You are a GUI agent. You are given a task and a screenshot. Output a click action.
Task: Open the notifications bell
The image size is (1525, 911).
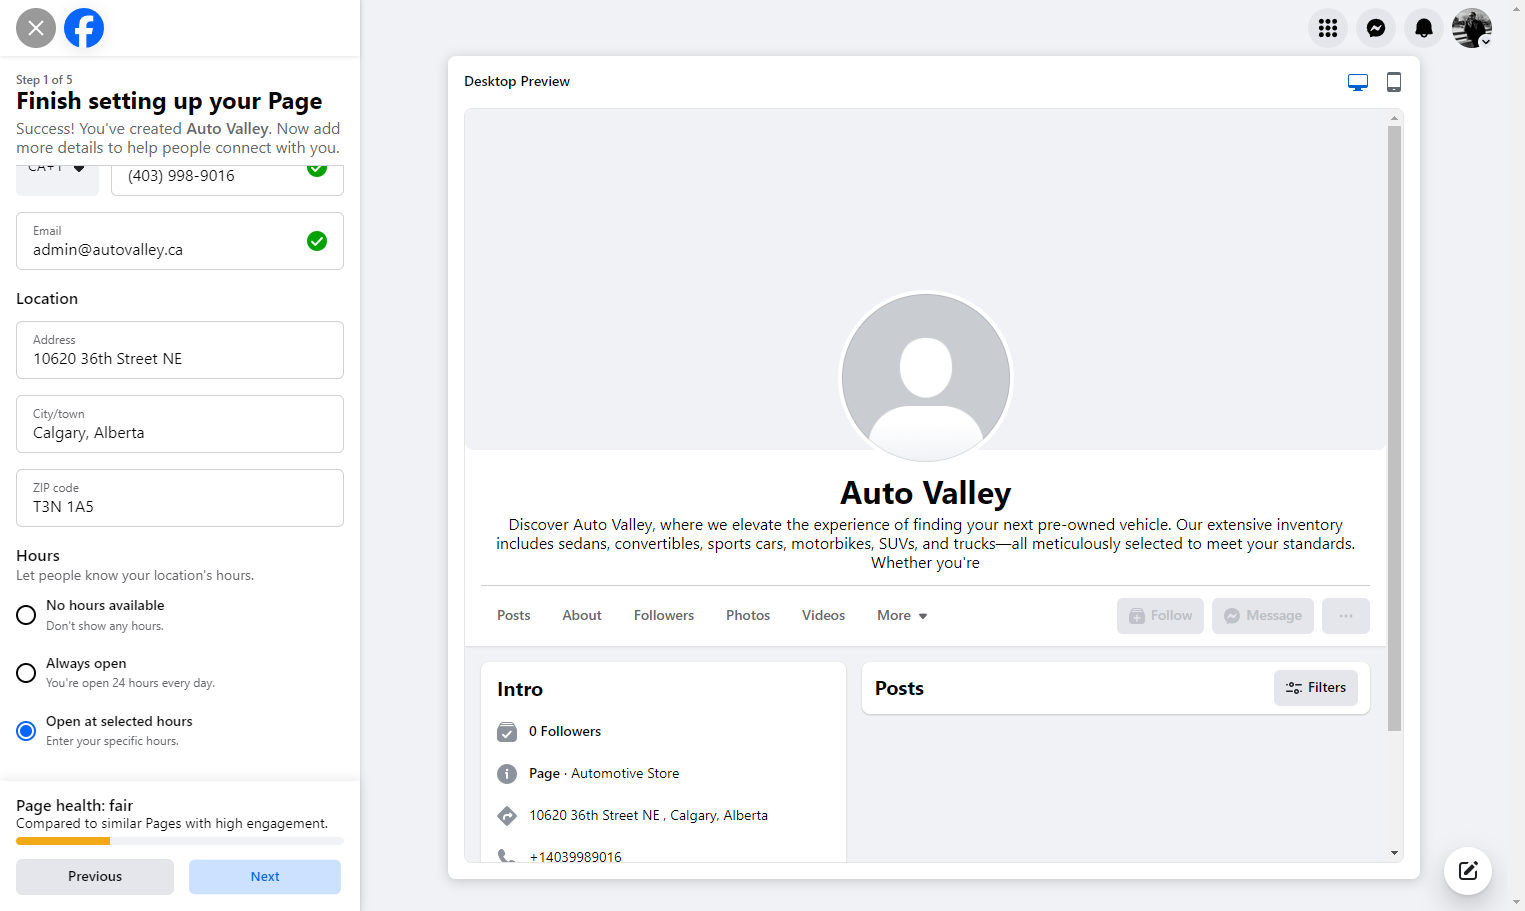pyautogui.click(x=1424, y=28)
